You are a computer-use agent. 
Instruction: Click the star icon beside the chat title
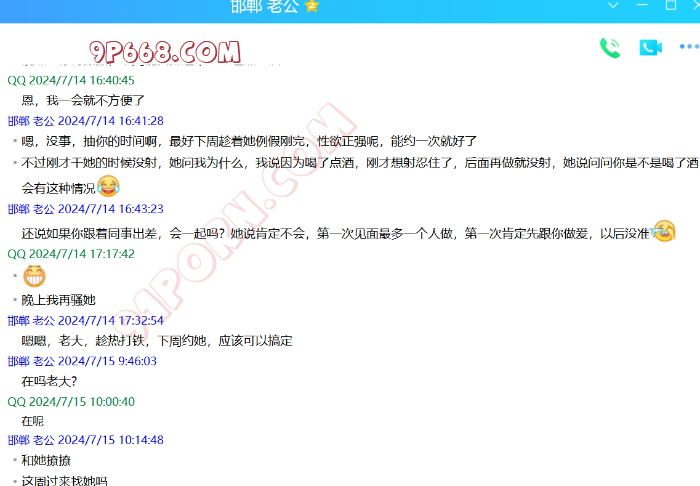[x=312, y=6]
